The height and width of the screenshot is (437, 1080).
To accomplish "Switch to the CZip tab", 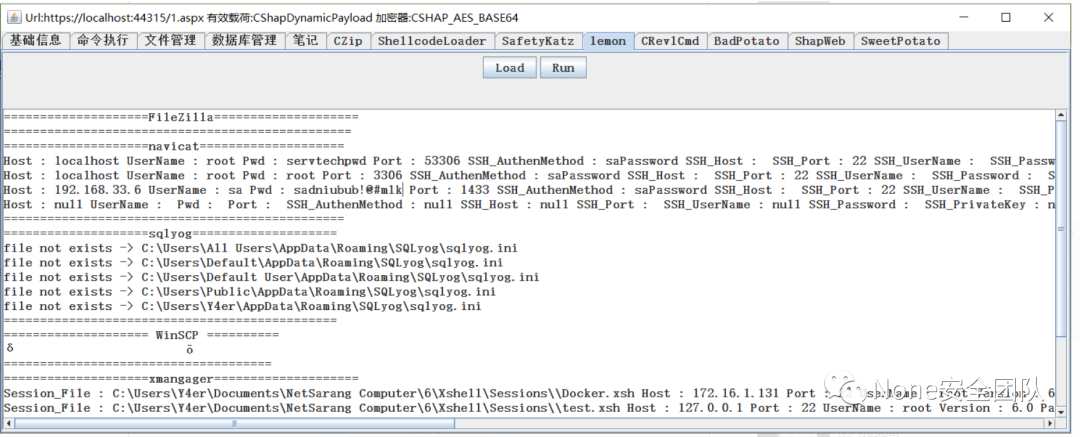I will tap(348, 41).
